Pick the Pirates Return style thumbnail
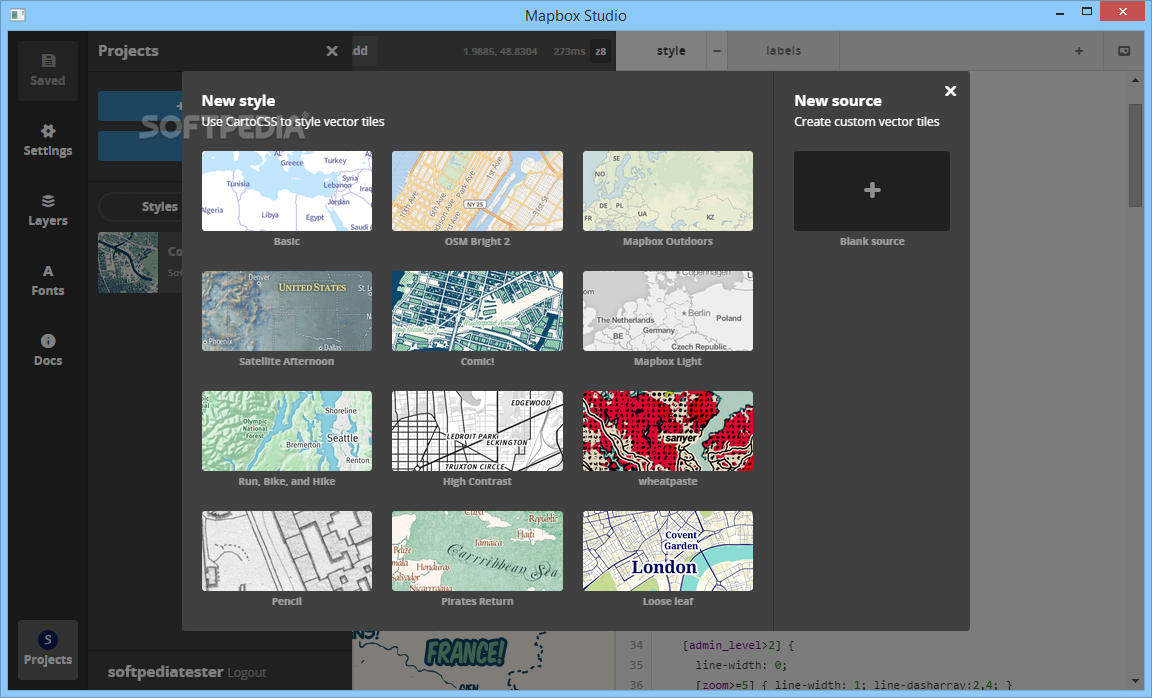Viewport: 1152px width, 698px height. coord(478,551)
